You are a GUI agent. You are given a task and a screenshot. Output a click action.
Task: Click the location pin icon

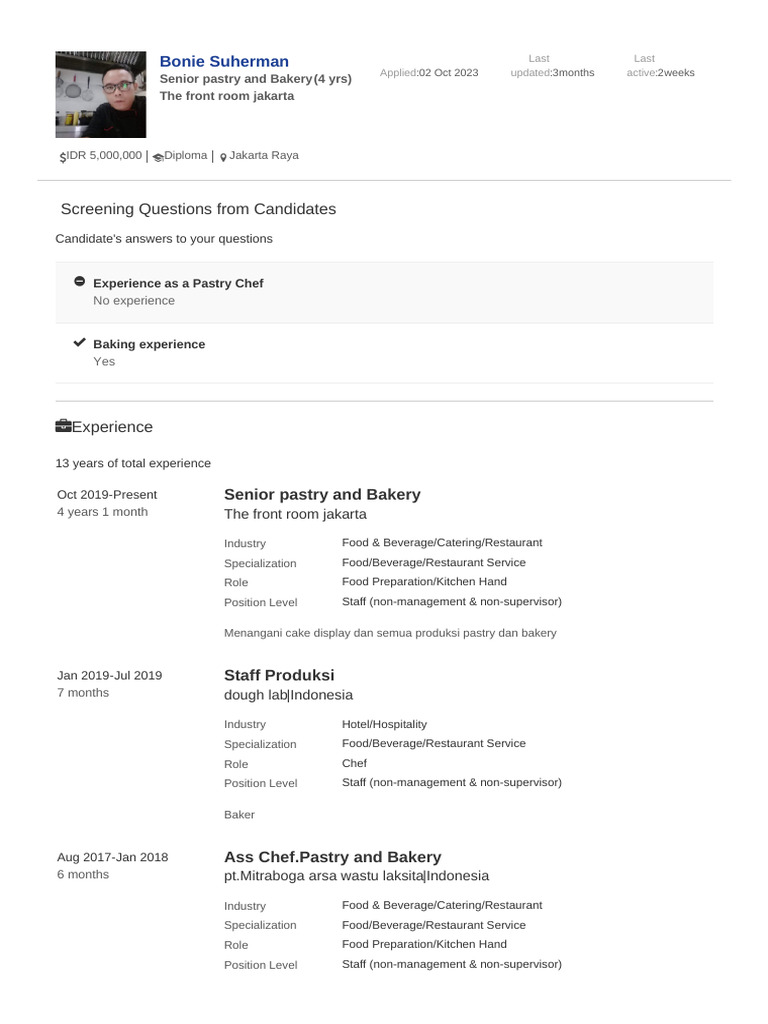(x=223, y=157)
